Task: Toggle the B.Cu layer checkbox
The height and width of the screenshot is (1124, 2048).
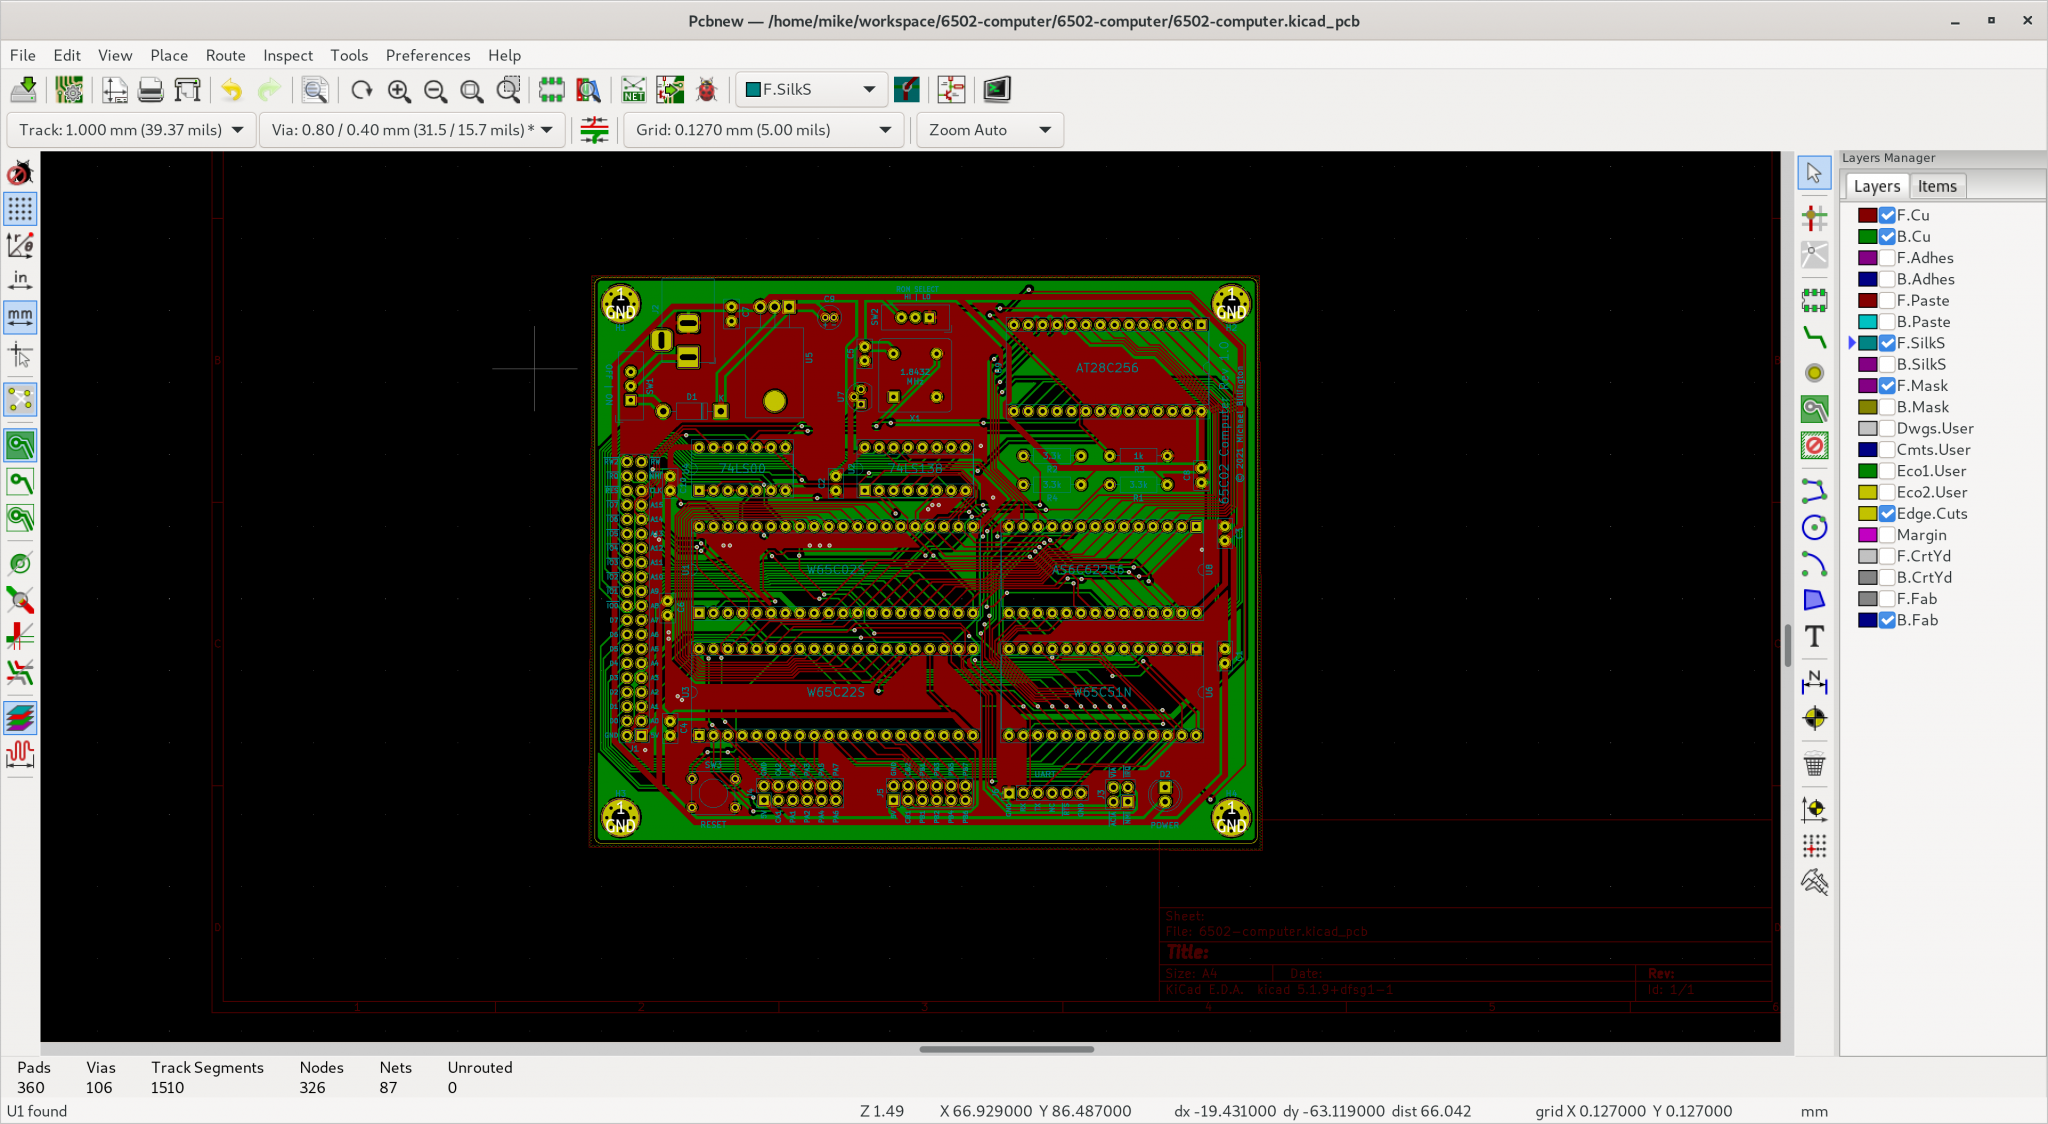Action: coord(1887,235)
